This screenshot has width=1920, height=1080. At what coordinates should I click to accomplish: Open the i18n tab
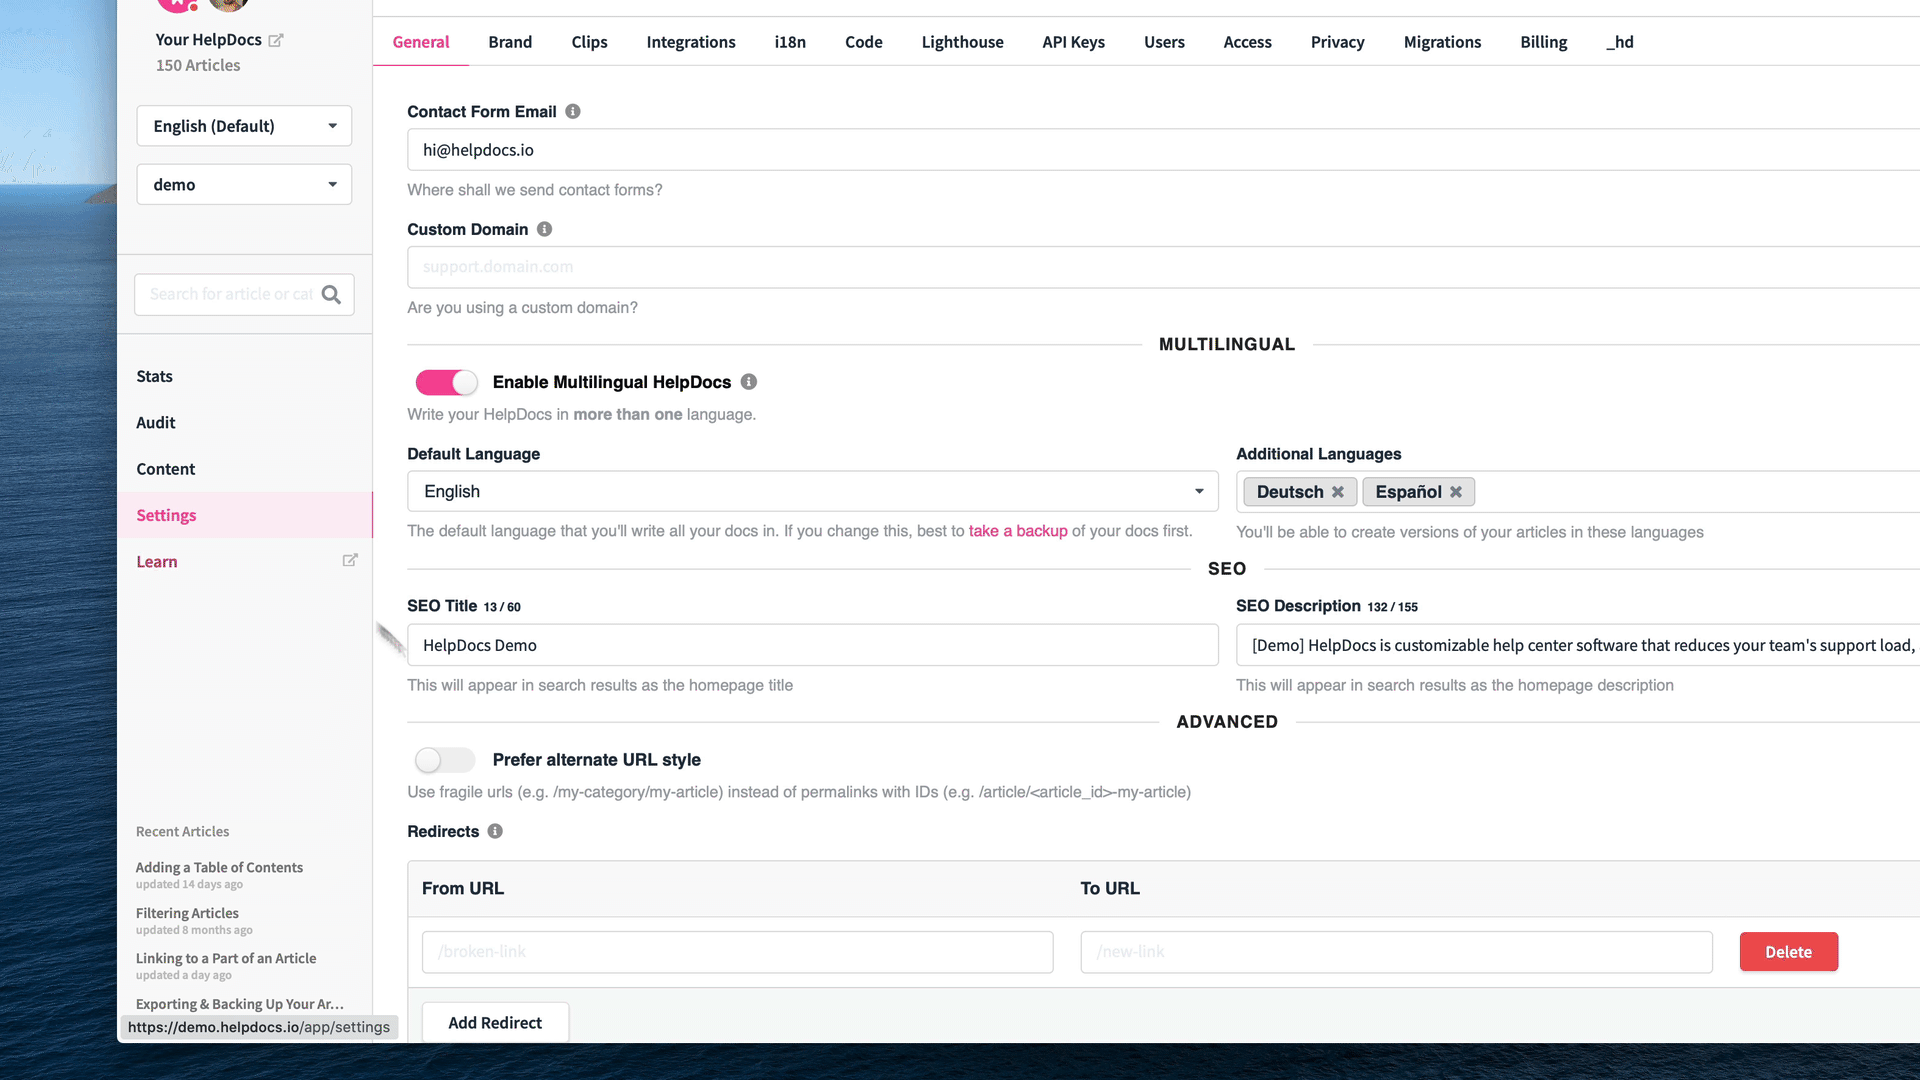coord(790,42)
